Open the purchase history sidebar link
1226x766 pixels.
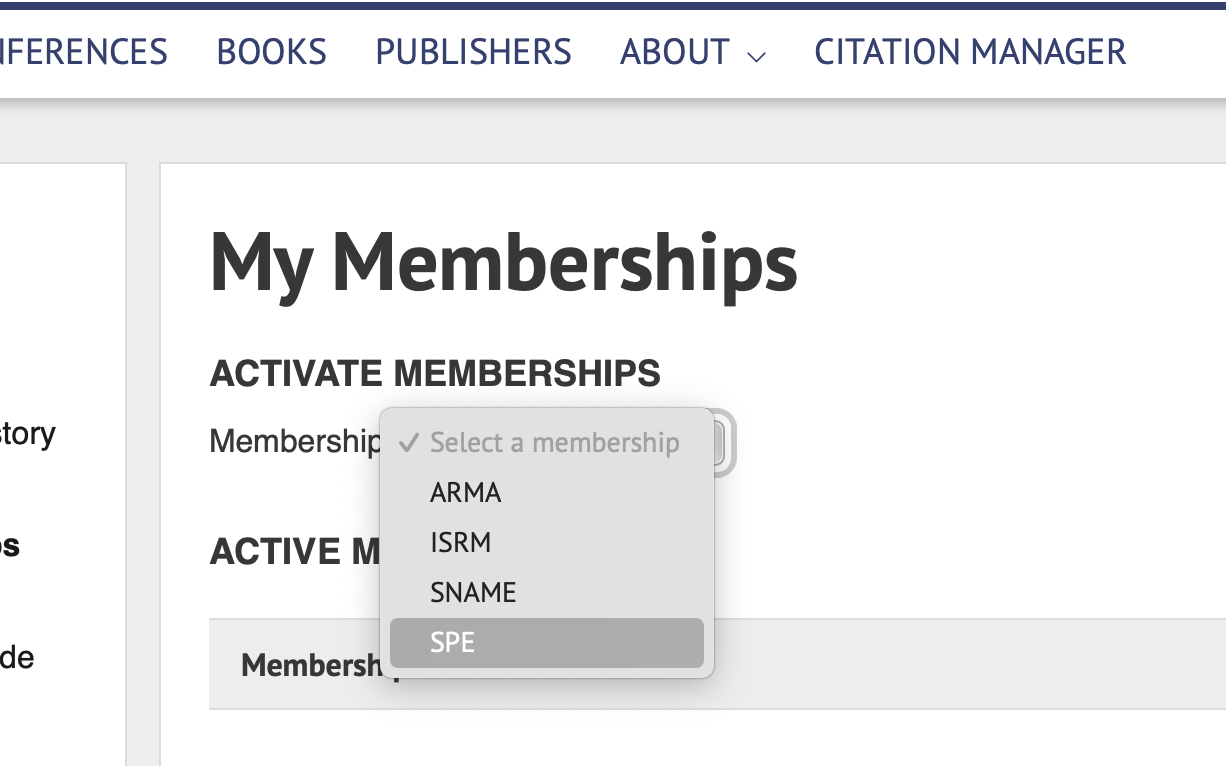(x=27, y=434)
